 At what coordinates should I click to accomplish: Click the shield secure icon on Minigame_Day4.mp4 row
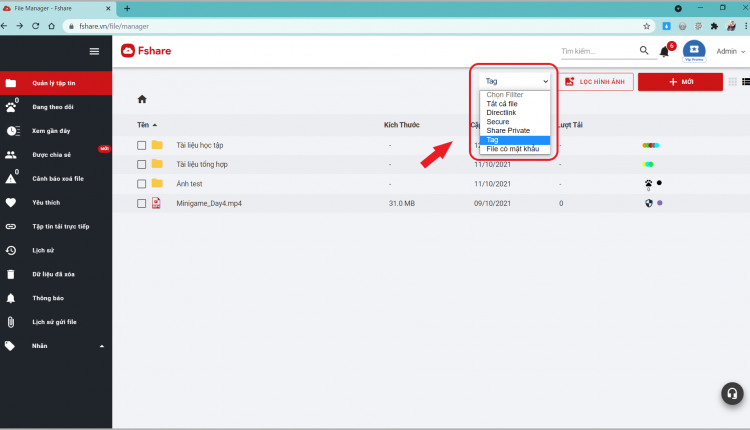point(649,203)
